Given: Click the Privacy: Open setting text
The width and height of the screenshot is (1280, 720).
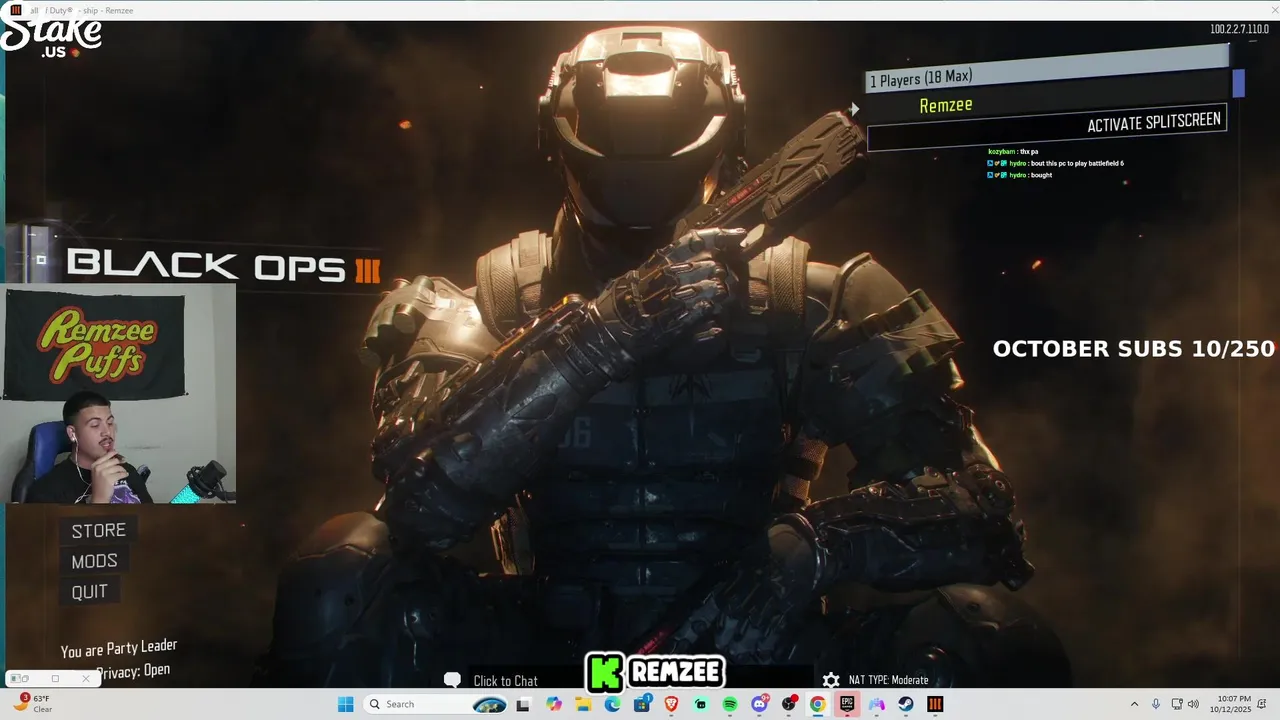Looking at the screenshot, I should point(132,671).
